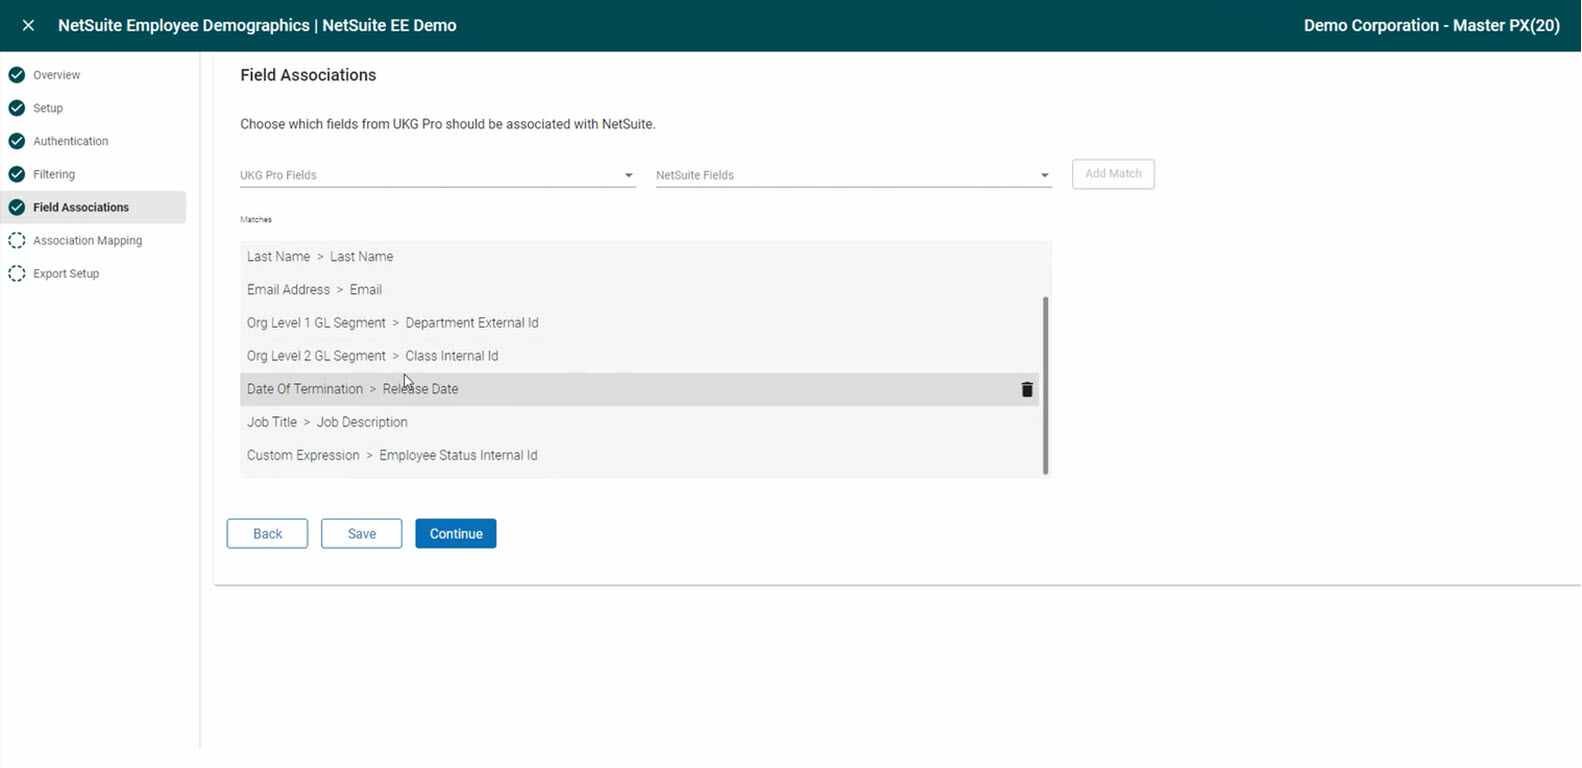Click the Save button
Screen dimensions: 1582x768
tap(361, 534)
